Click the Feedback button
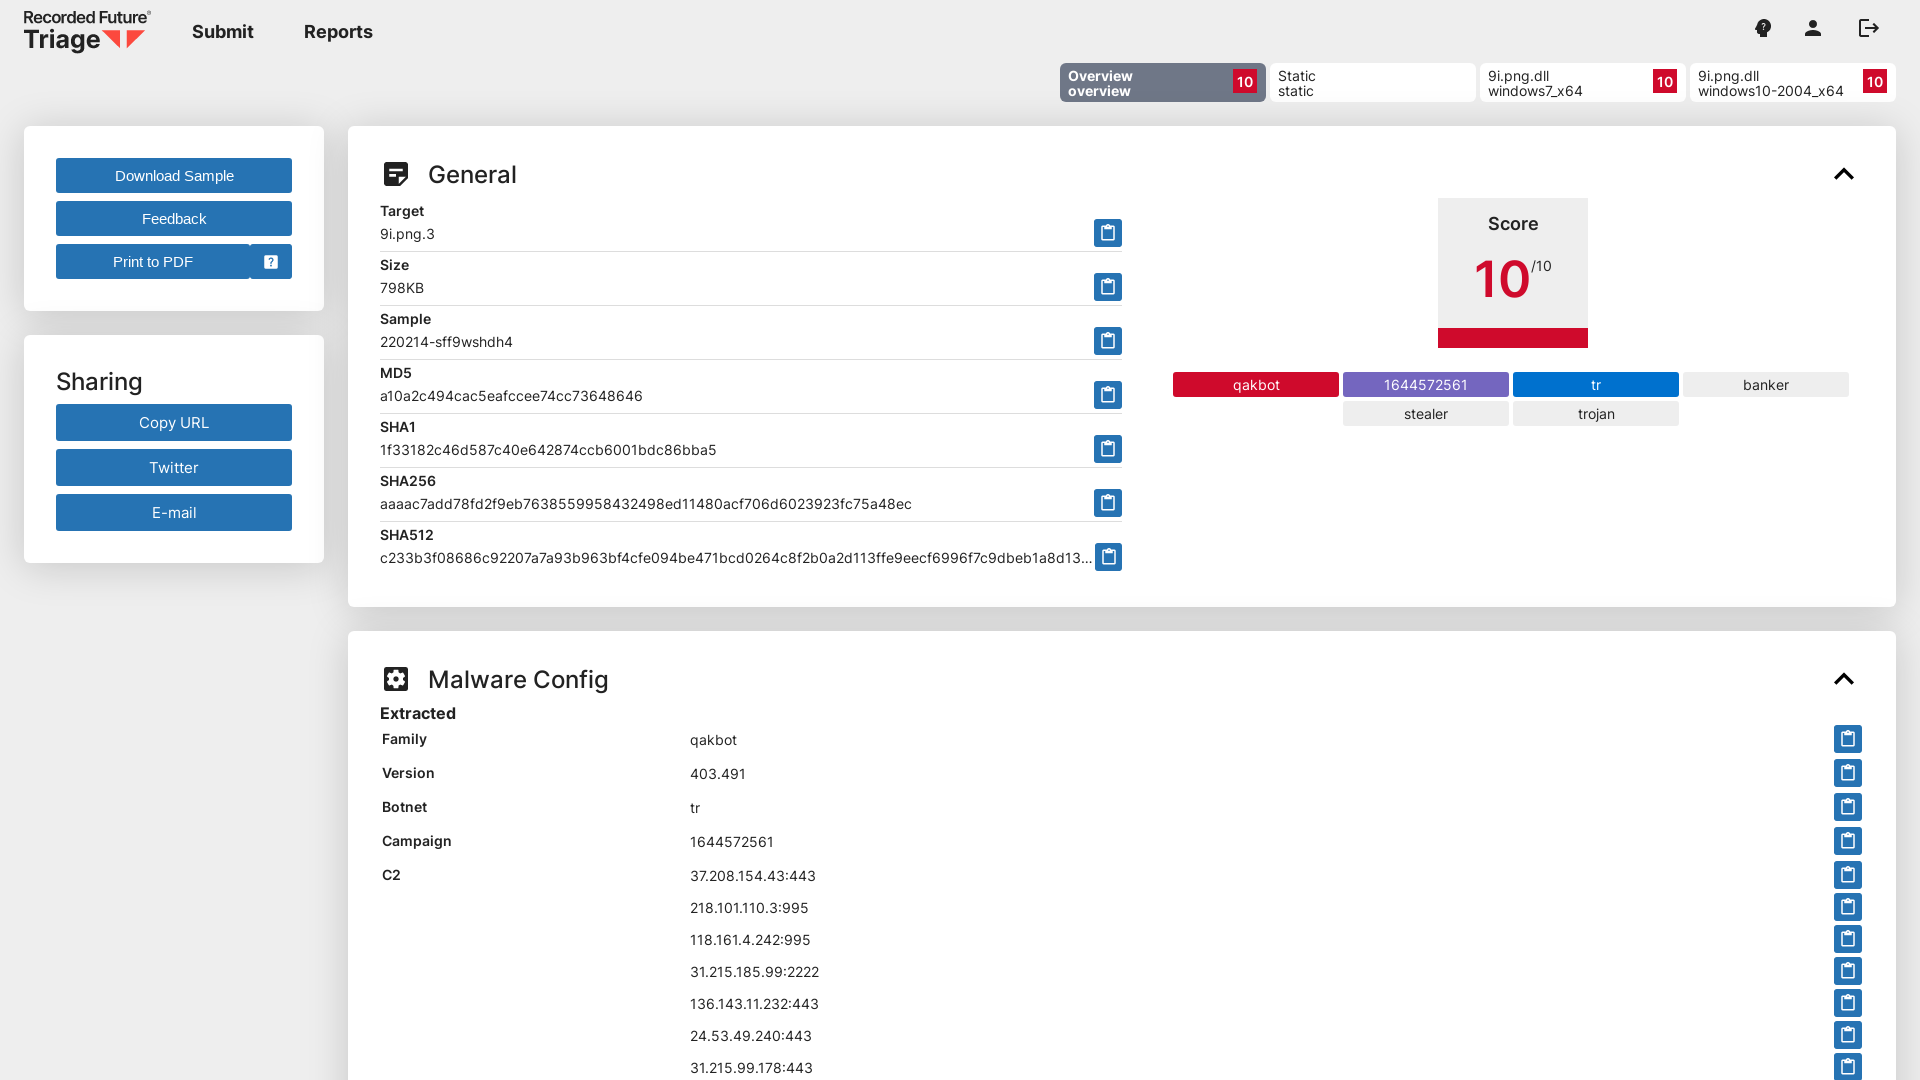Image resolution: width=1920 pixels, height=1080 pixels. (174, 219)
